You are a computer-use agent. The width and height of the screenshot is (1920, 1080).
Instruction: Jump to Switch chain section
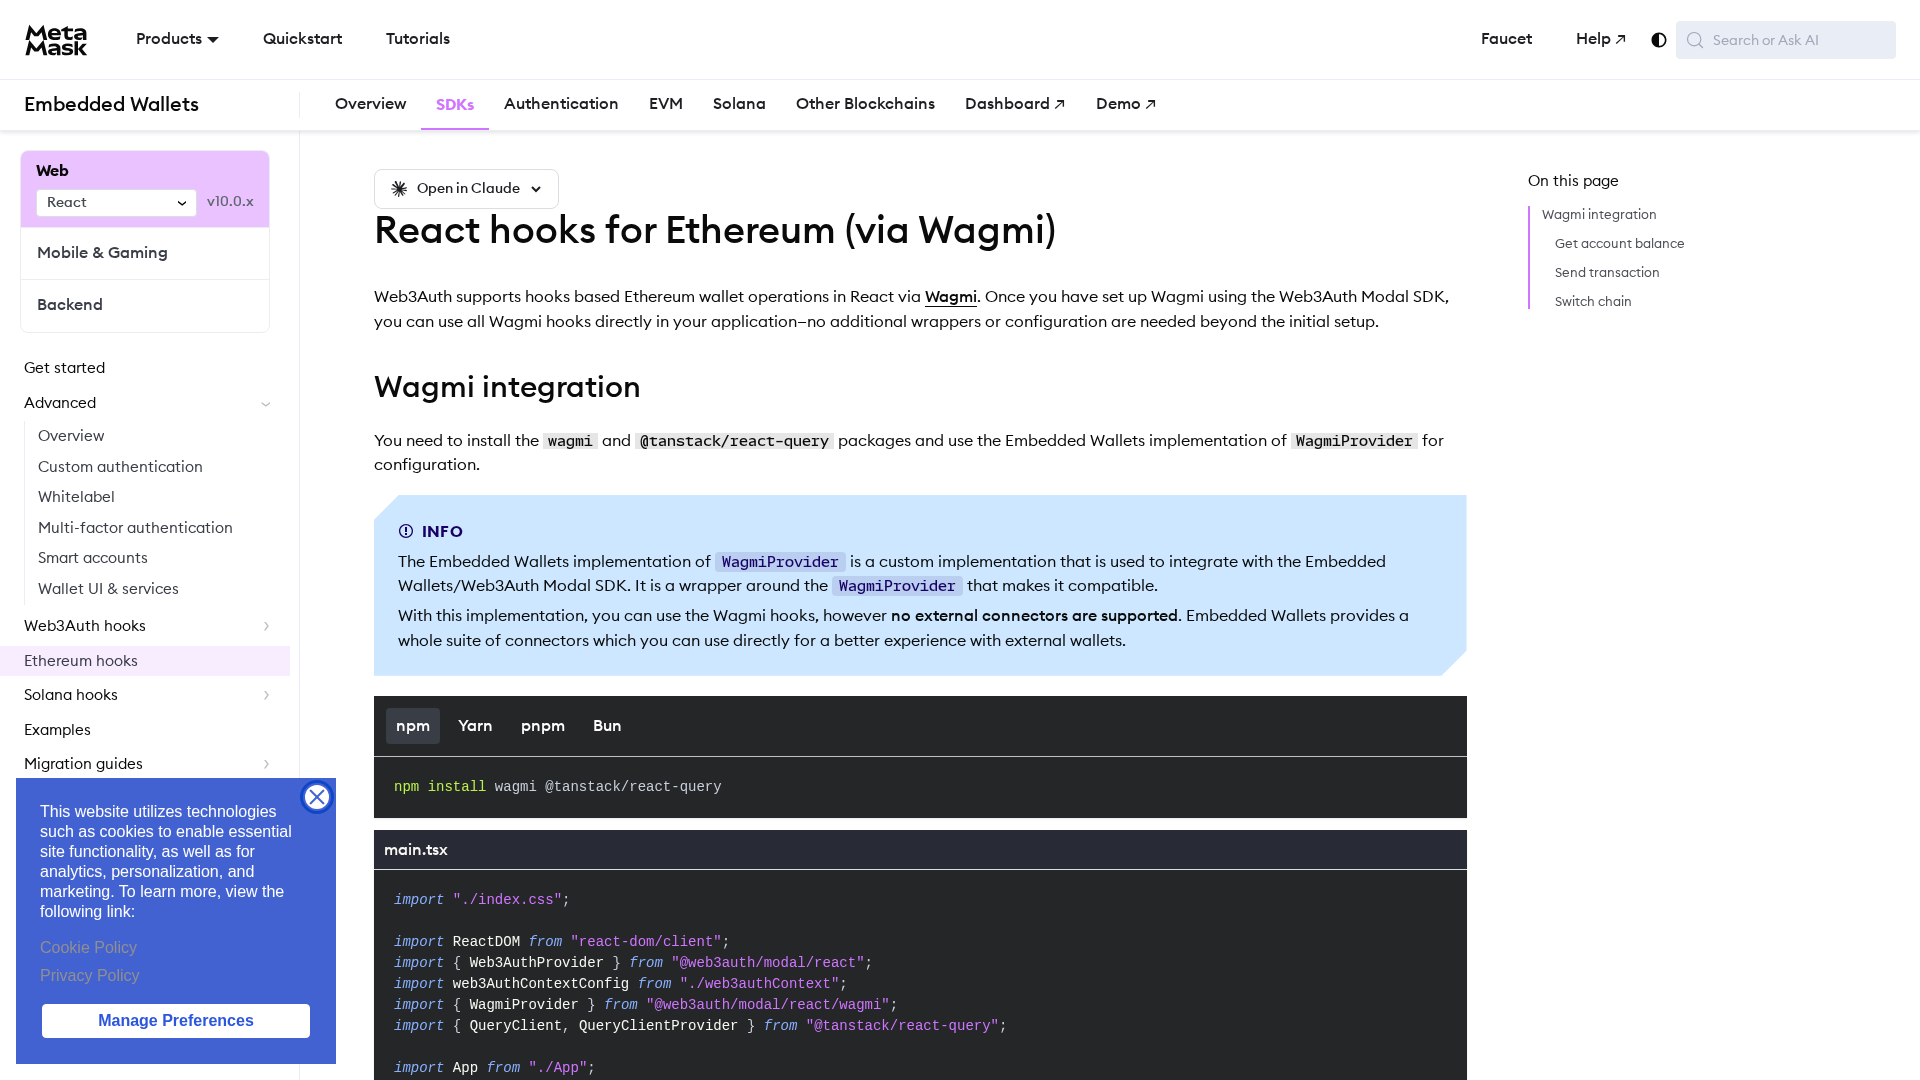(x=1593, y=302)
